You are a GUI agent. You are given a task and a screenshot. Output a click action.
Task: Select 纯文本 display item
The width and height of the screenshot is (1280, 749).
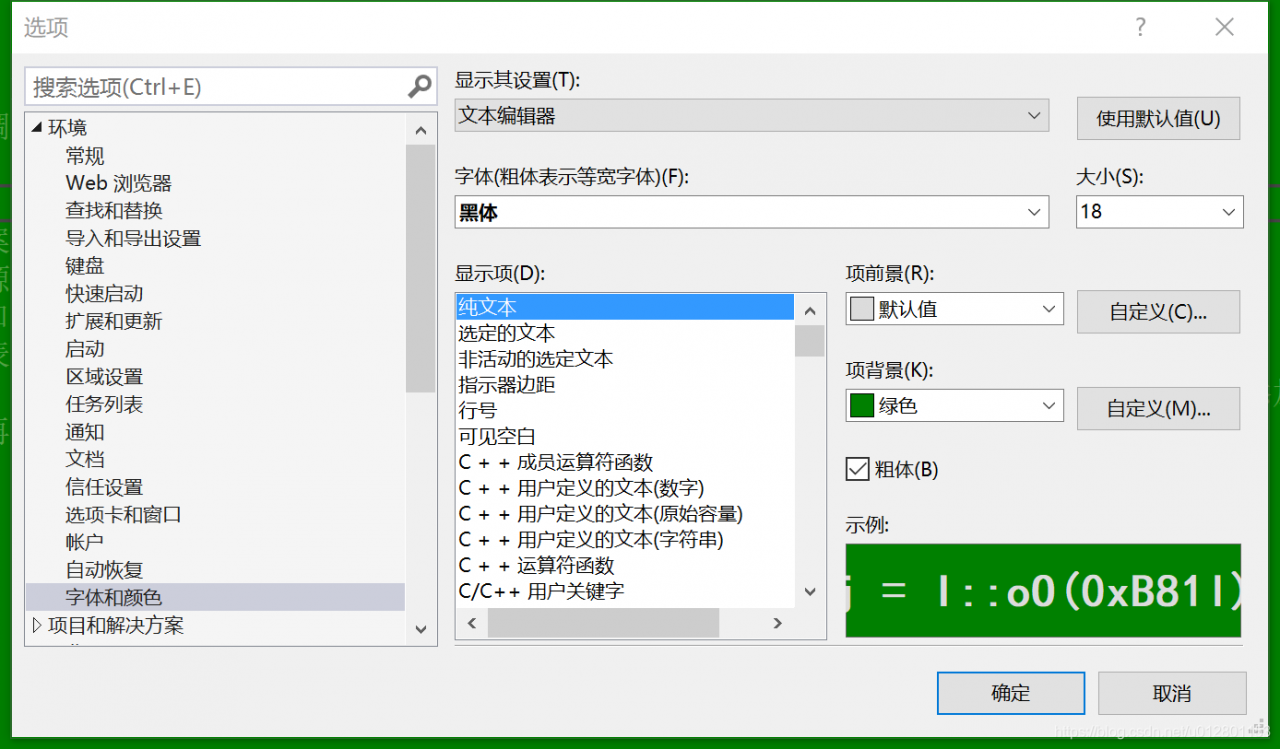tap(625, 307)
